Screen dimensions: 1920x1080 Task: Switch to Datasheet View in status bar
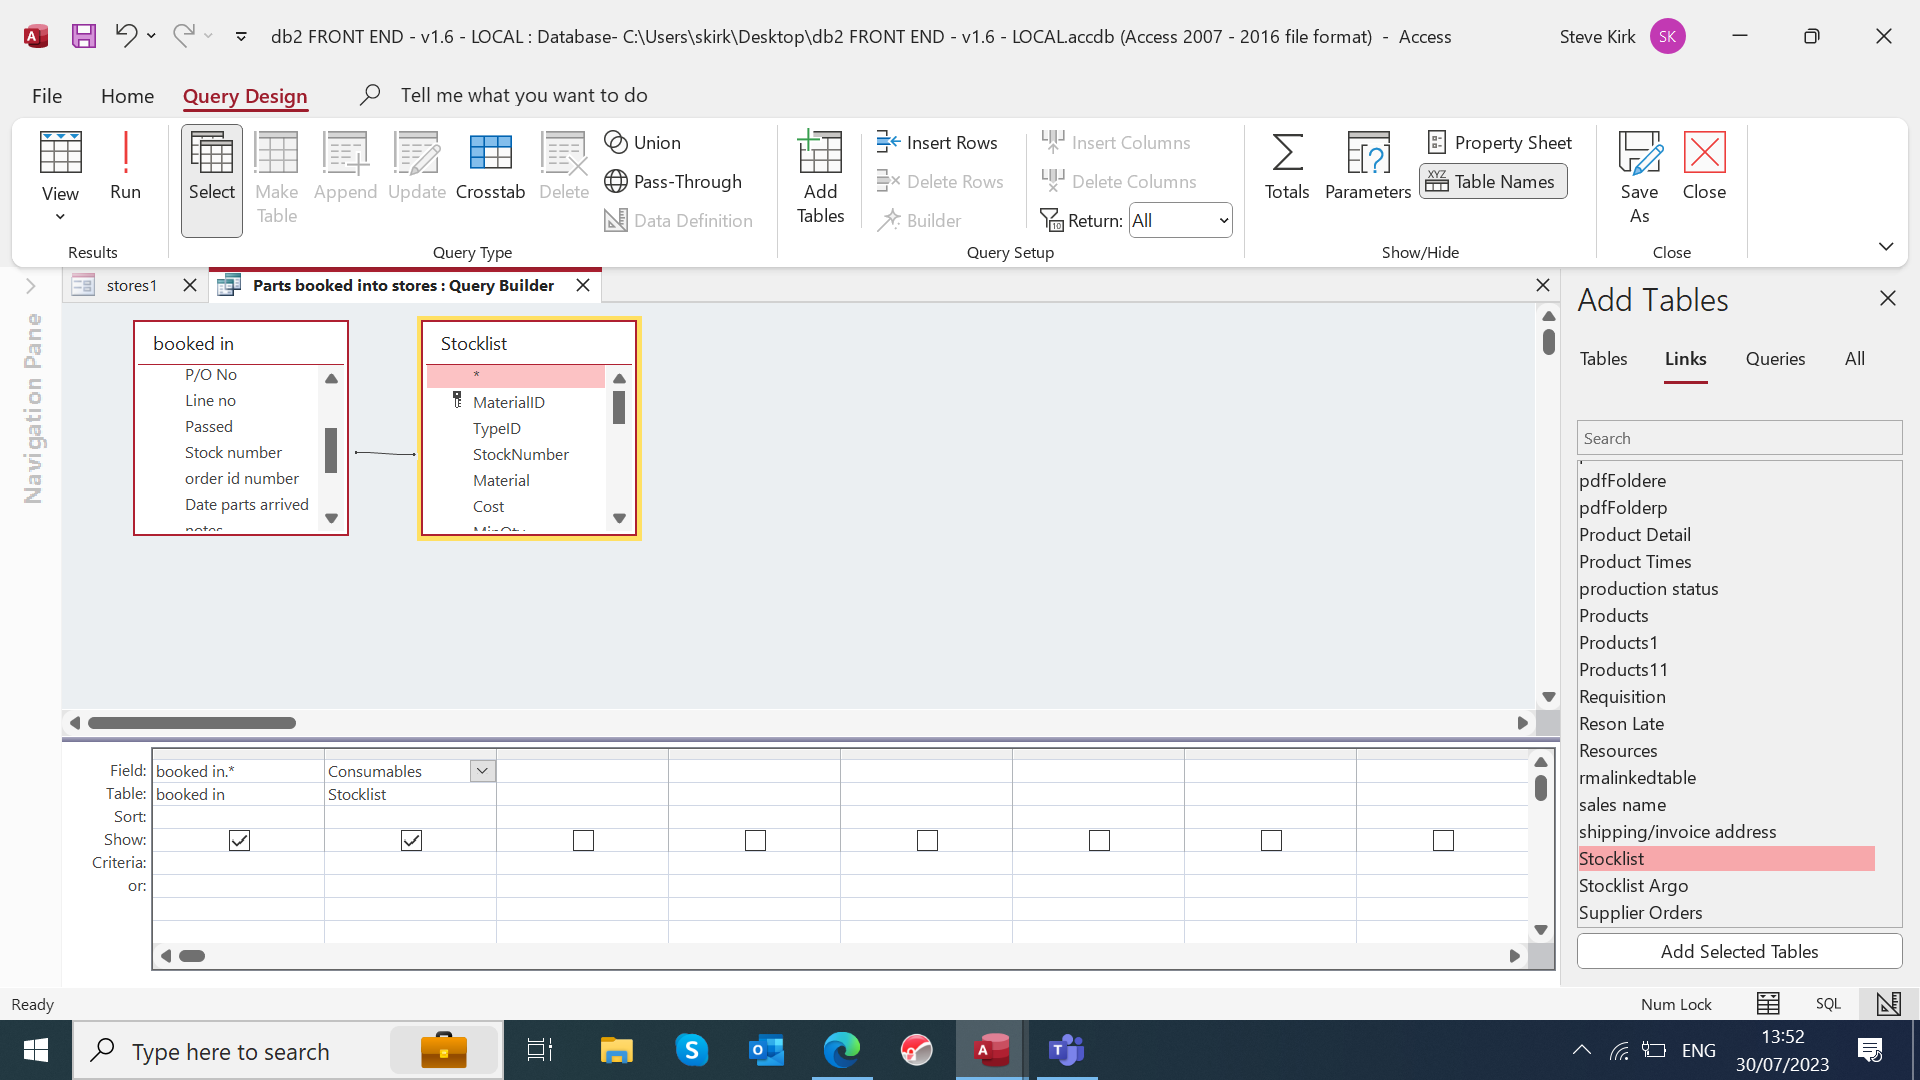point(1768,1003)
